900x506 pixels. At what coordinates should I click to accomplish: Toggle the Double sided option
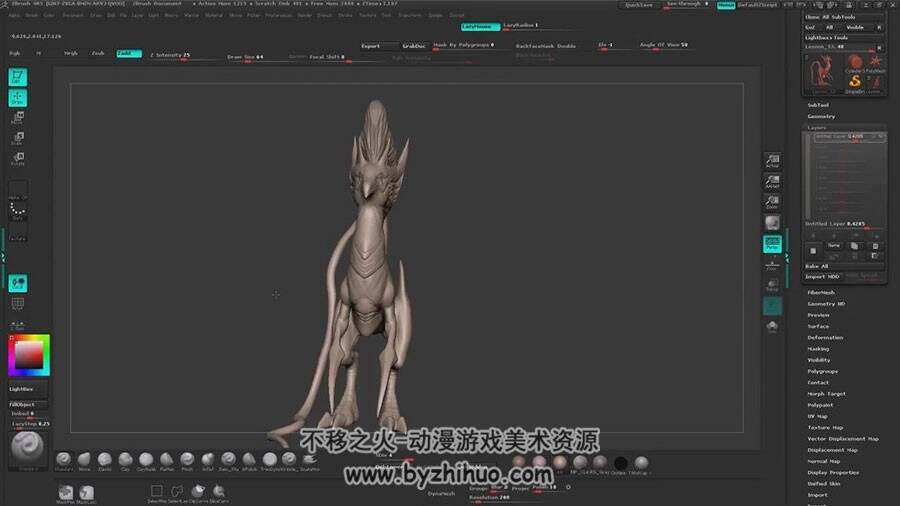567,46
